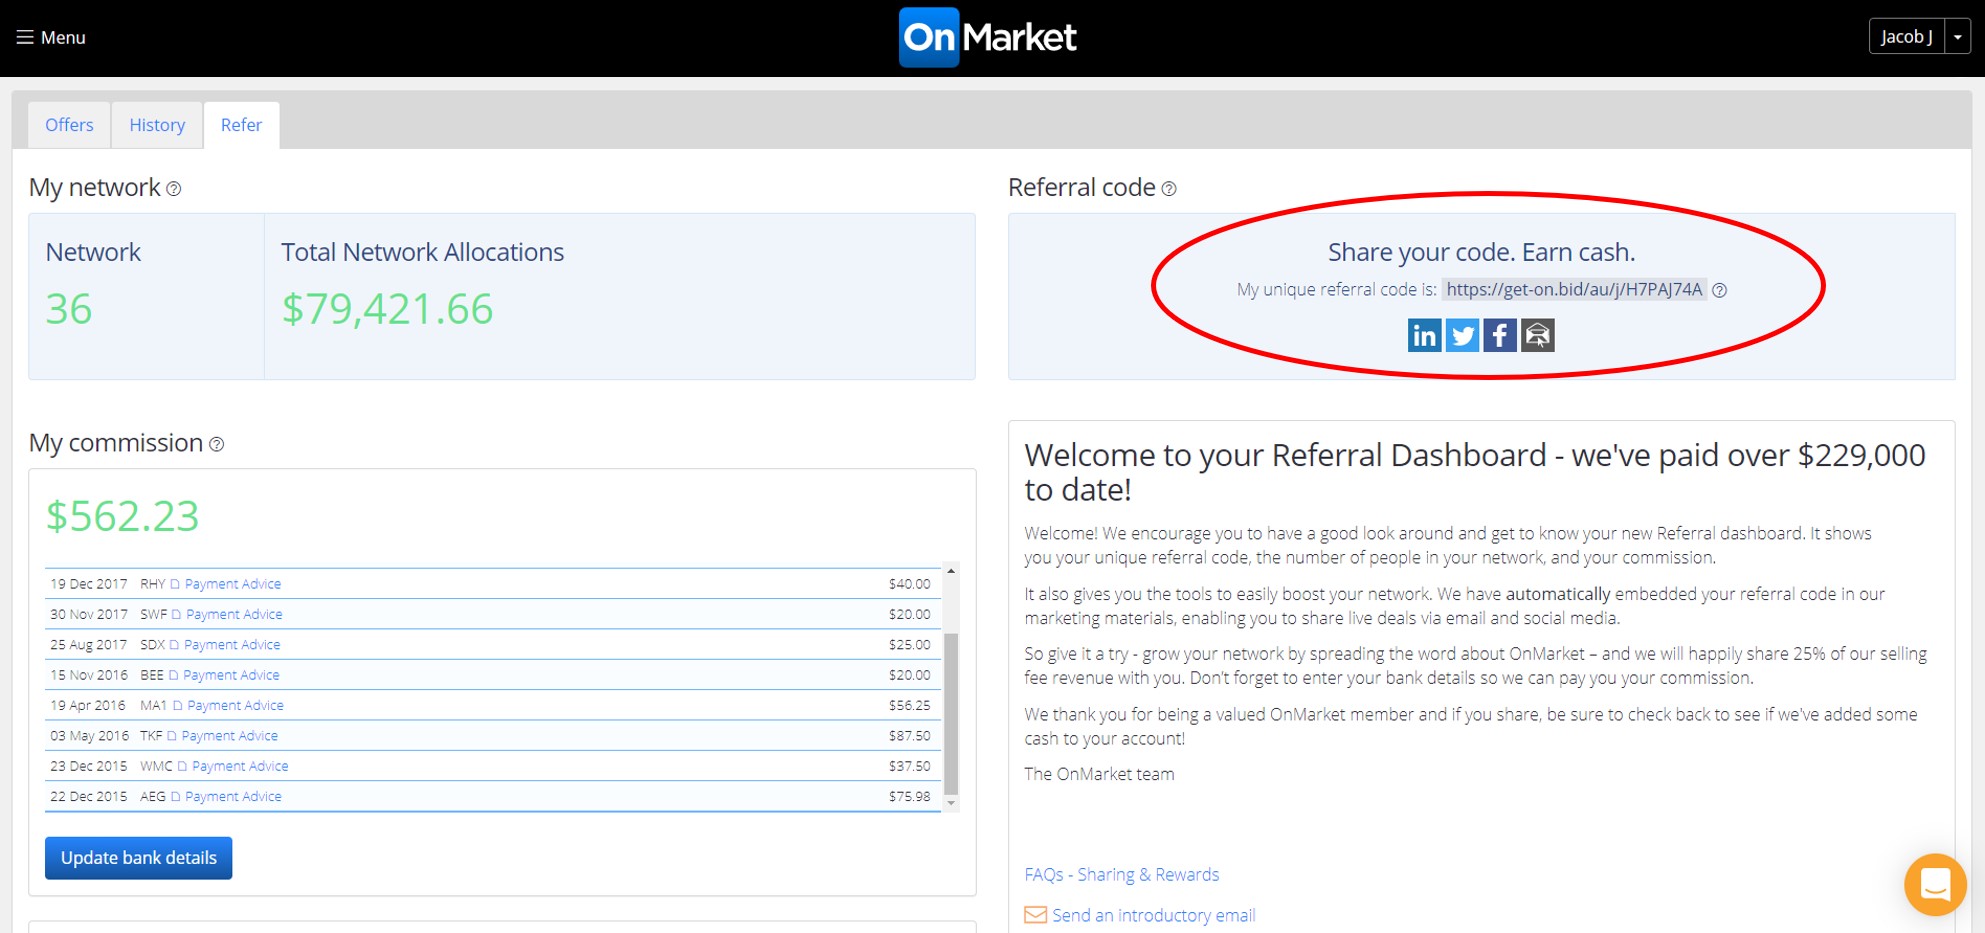Screen dimensions: 1985x933
Task: Click the commission list scrollbar thumb
Action: pos(951,713)
